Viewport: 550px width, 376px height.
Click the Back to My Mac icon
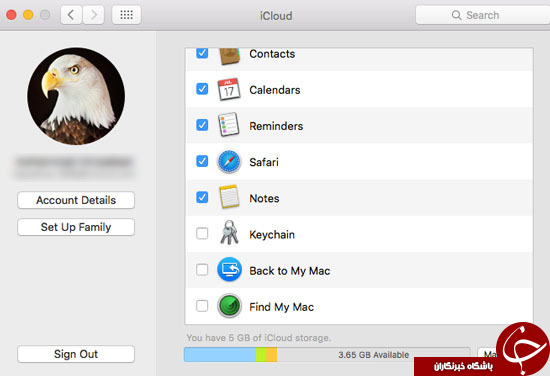[229, 270]
